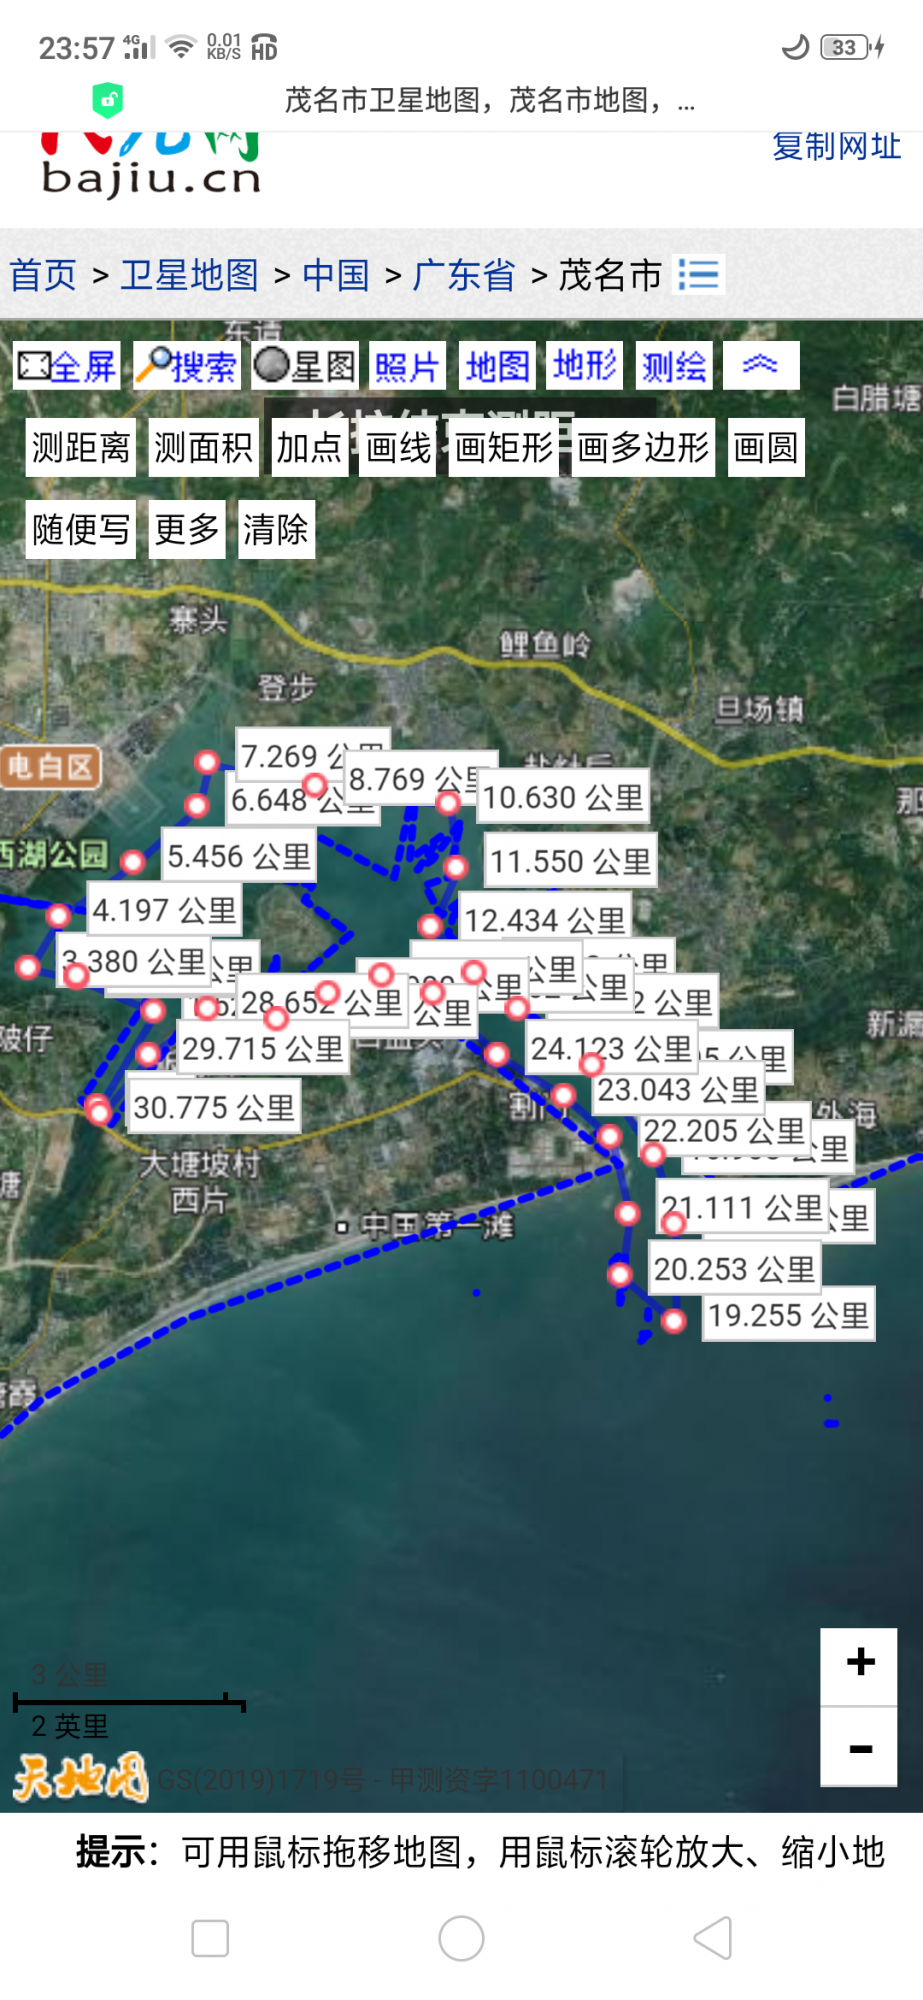Image resolution: width=923 pixels, height=2000 pixels.
Task: Expand the 更多 tools option
Action: coord(187,529)
